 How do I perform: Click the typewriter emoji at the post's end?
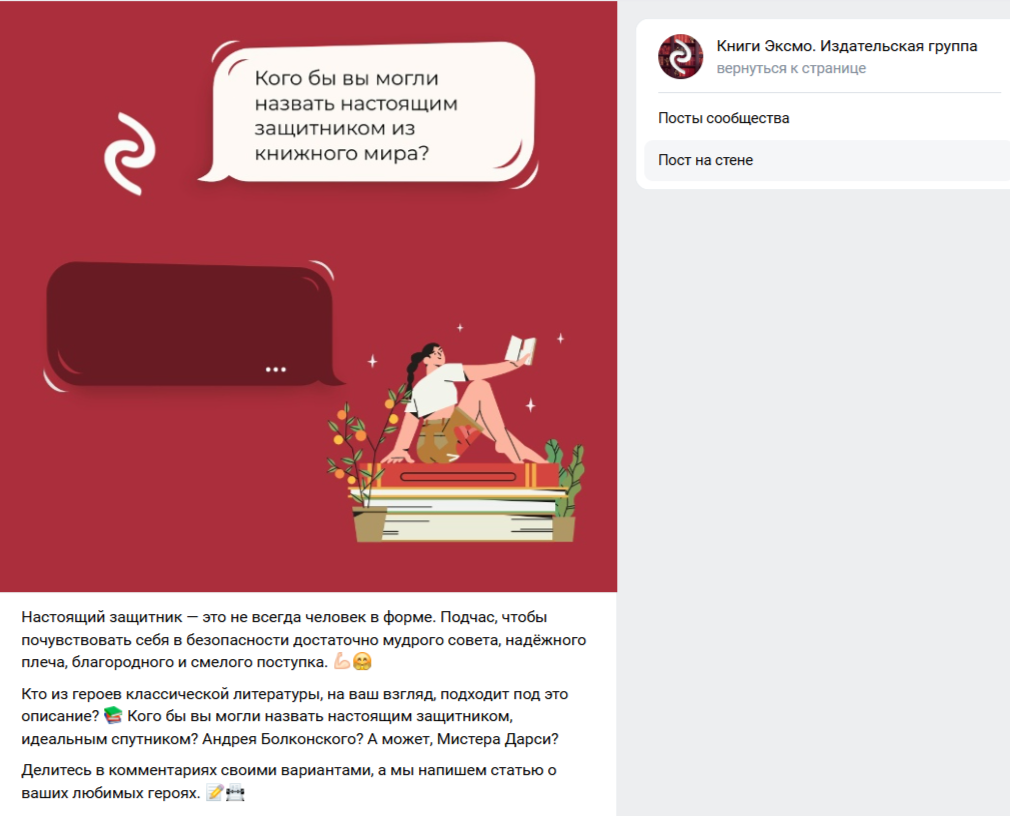click(x=235, y=792)
